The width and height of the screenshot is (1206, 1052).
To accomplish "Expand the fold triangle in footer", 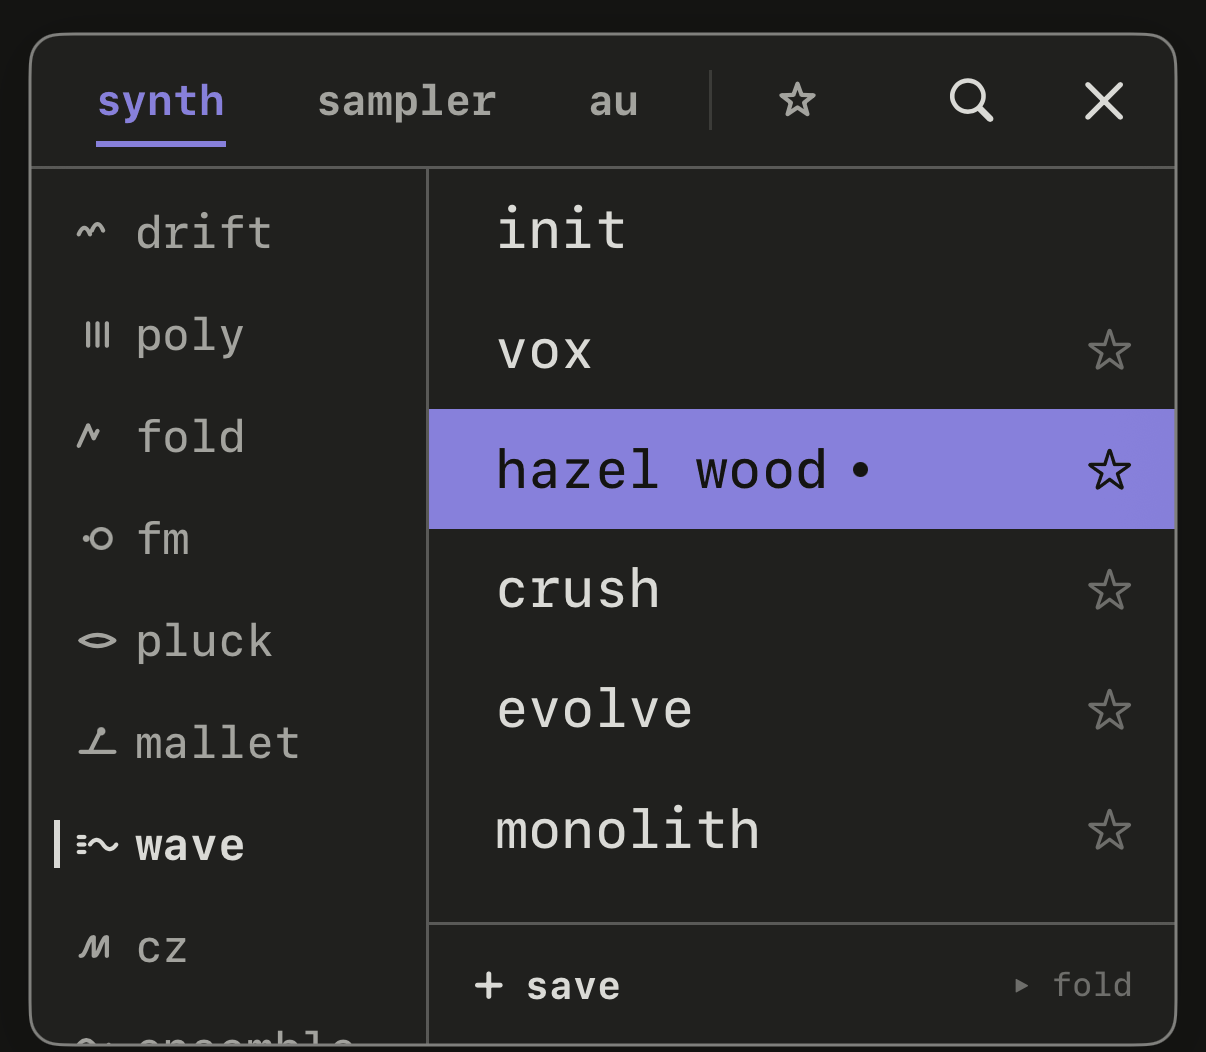I will click(1021, 985).
